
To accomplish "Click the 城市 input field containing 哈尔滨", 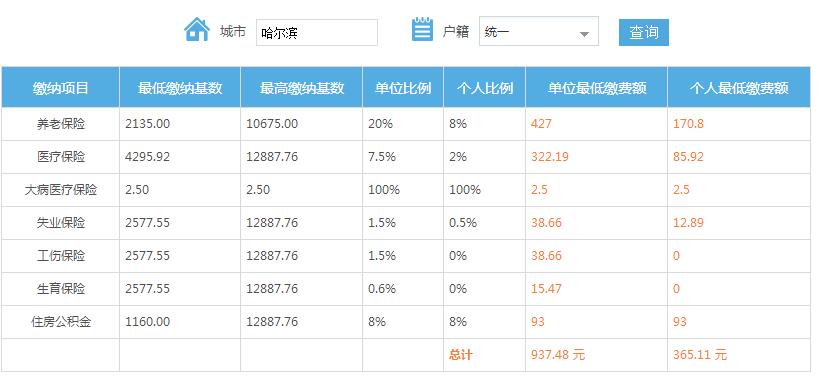I will 317,33.
